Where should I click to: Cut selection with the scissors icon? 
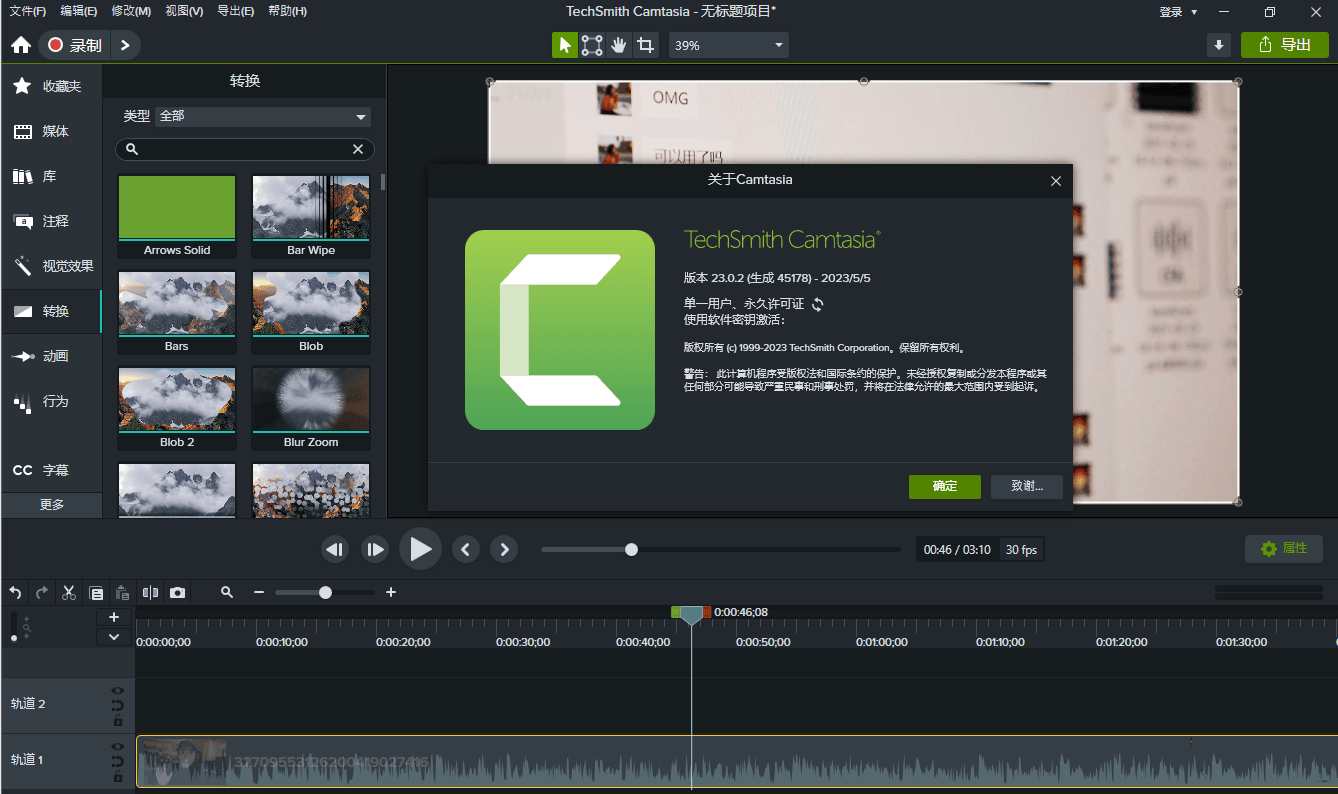pyautogui.click(x=68, y=592)
